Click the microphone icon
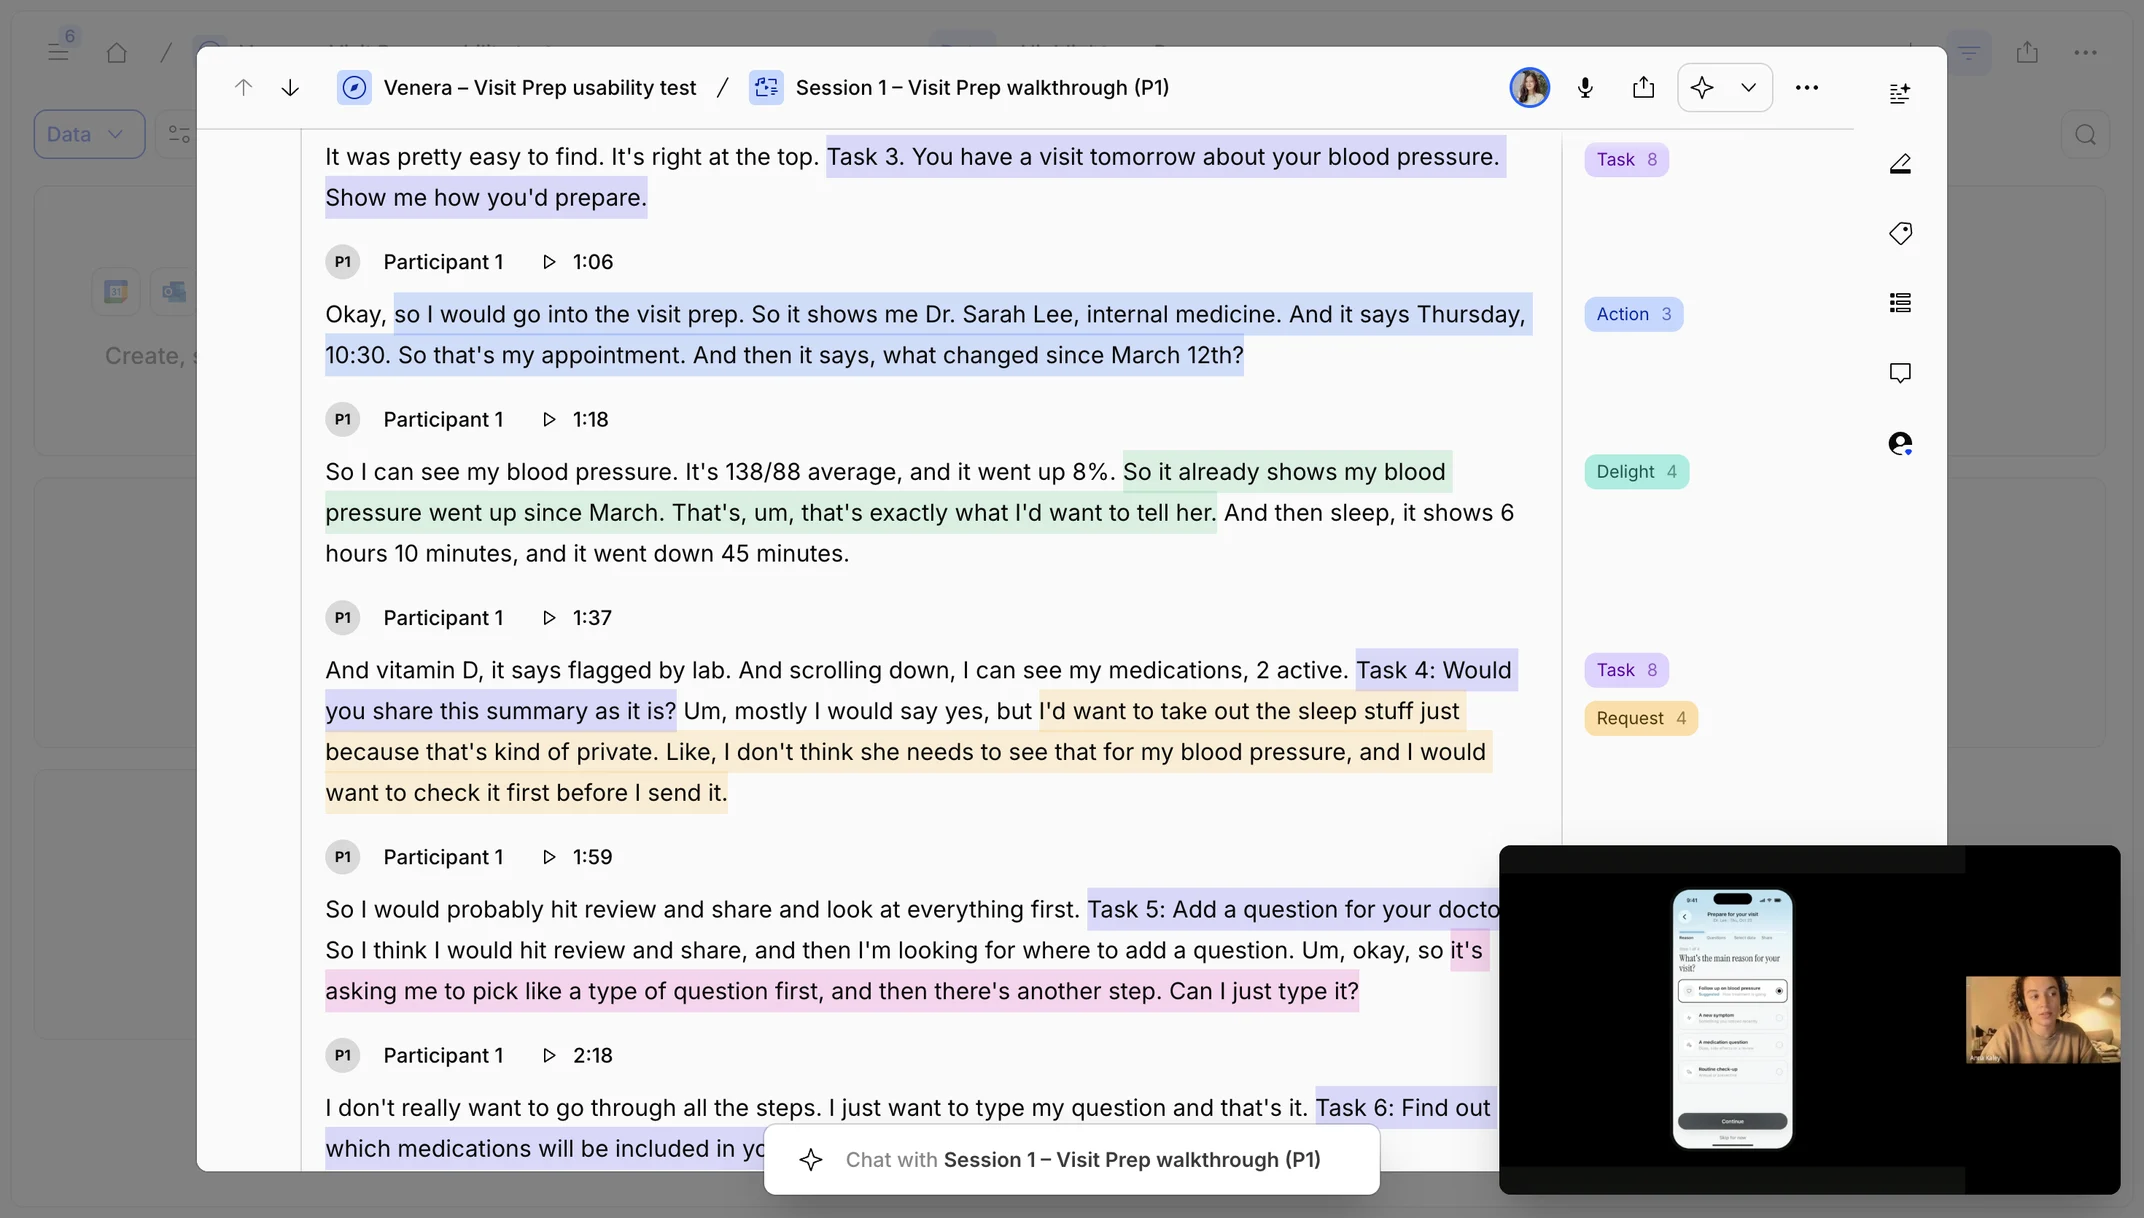The height and width of the screenshot is (1218, 2144). pyautogui.click(x=1585, y=88)
